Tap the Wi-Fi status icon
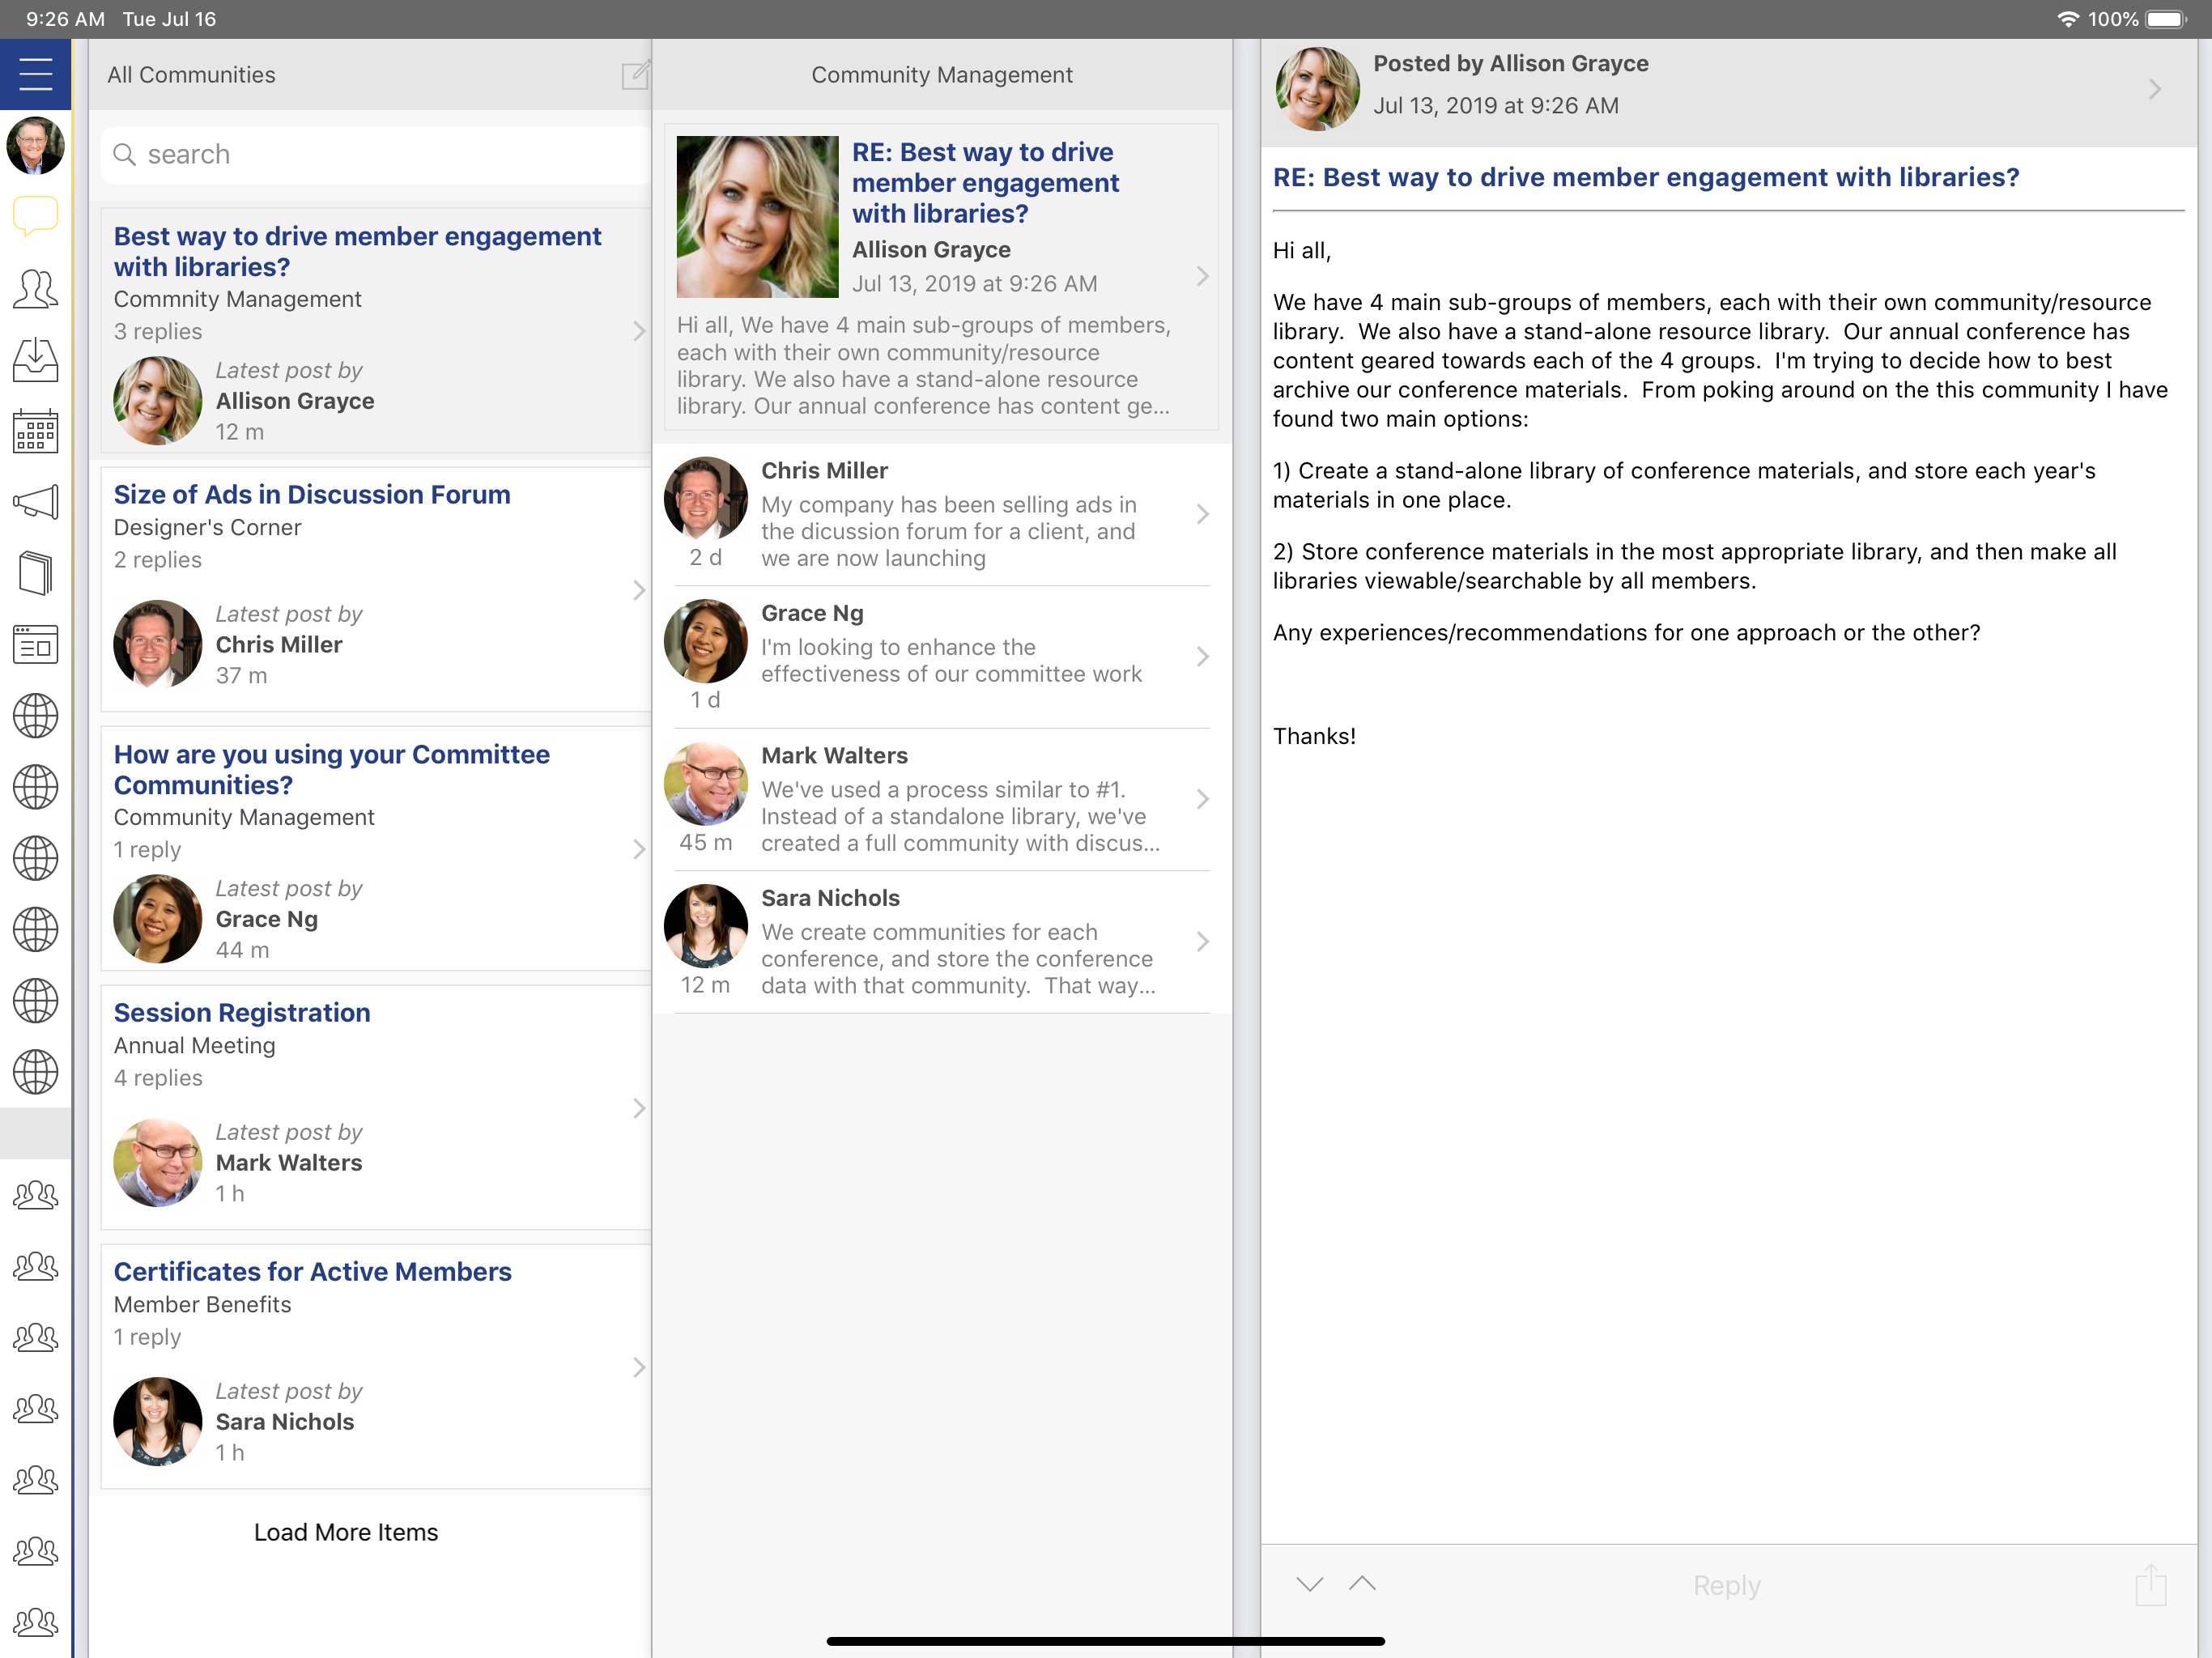2212x1658 pixels. (x=2067, y=19)
